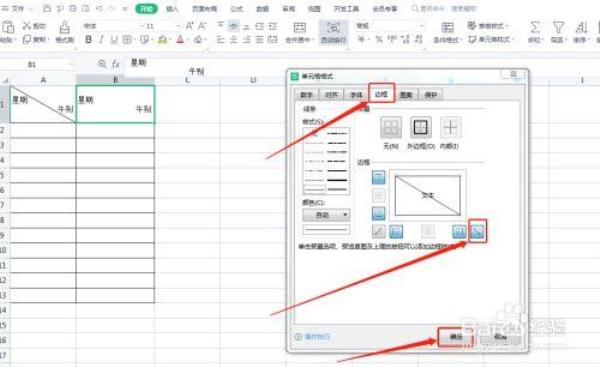The height and width of the screenshot is (367, 600).
Task: Click the Copy icon in the ribbon
Action: click(26, 39)
